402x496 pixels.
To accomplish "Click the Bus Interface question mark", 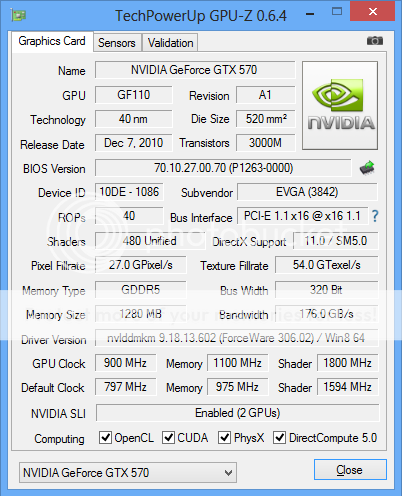I will click(375, 216).
